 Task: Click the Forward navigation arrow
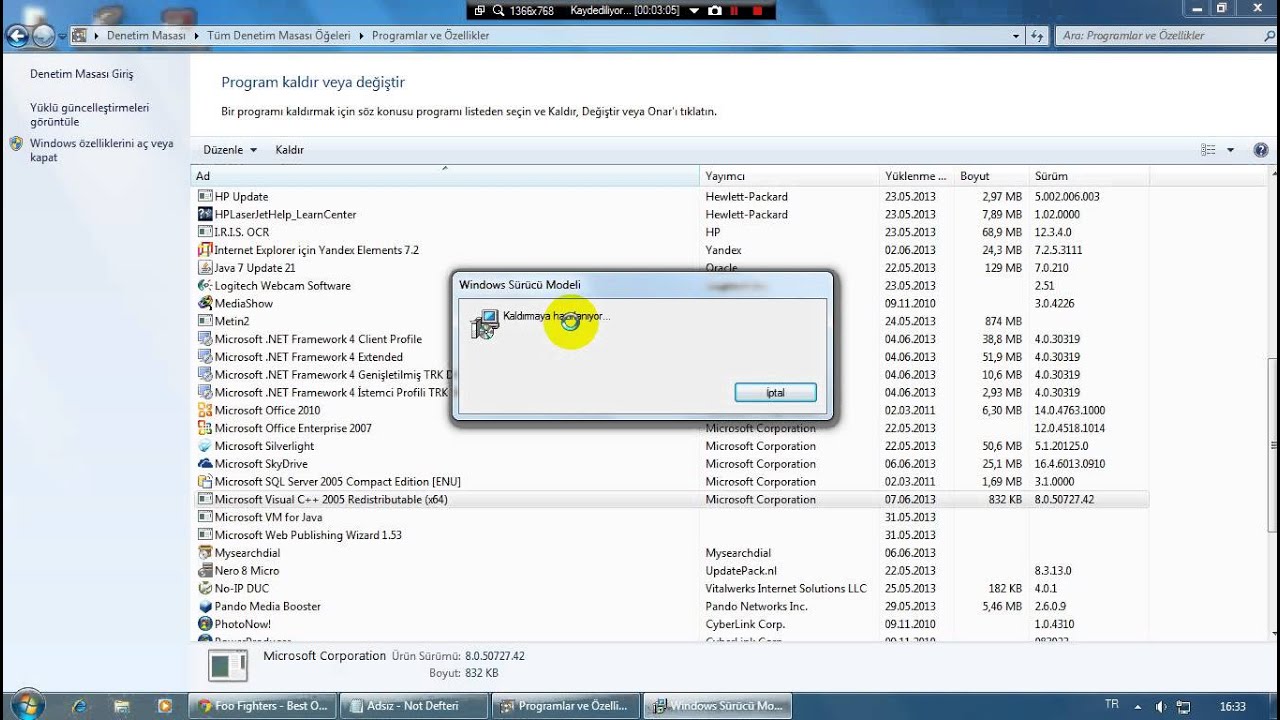(x=43, y=37)
